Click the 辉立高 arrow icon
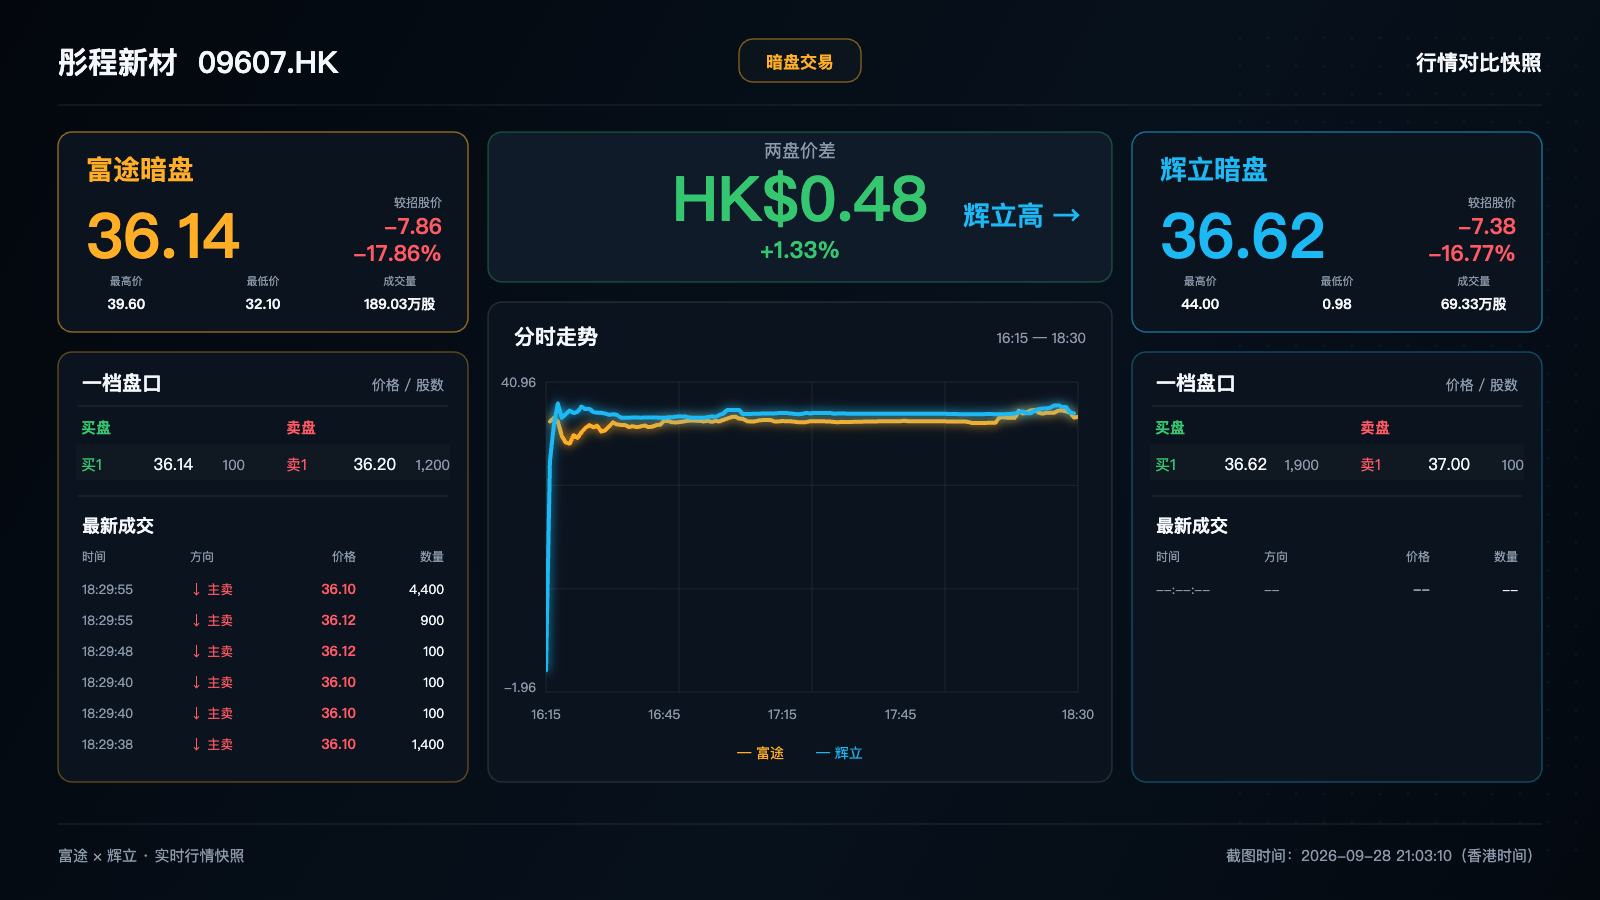The image size is (1600, 900). (x=1066, y=215)
